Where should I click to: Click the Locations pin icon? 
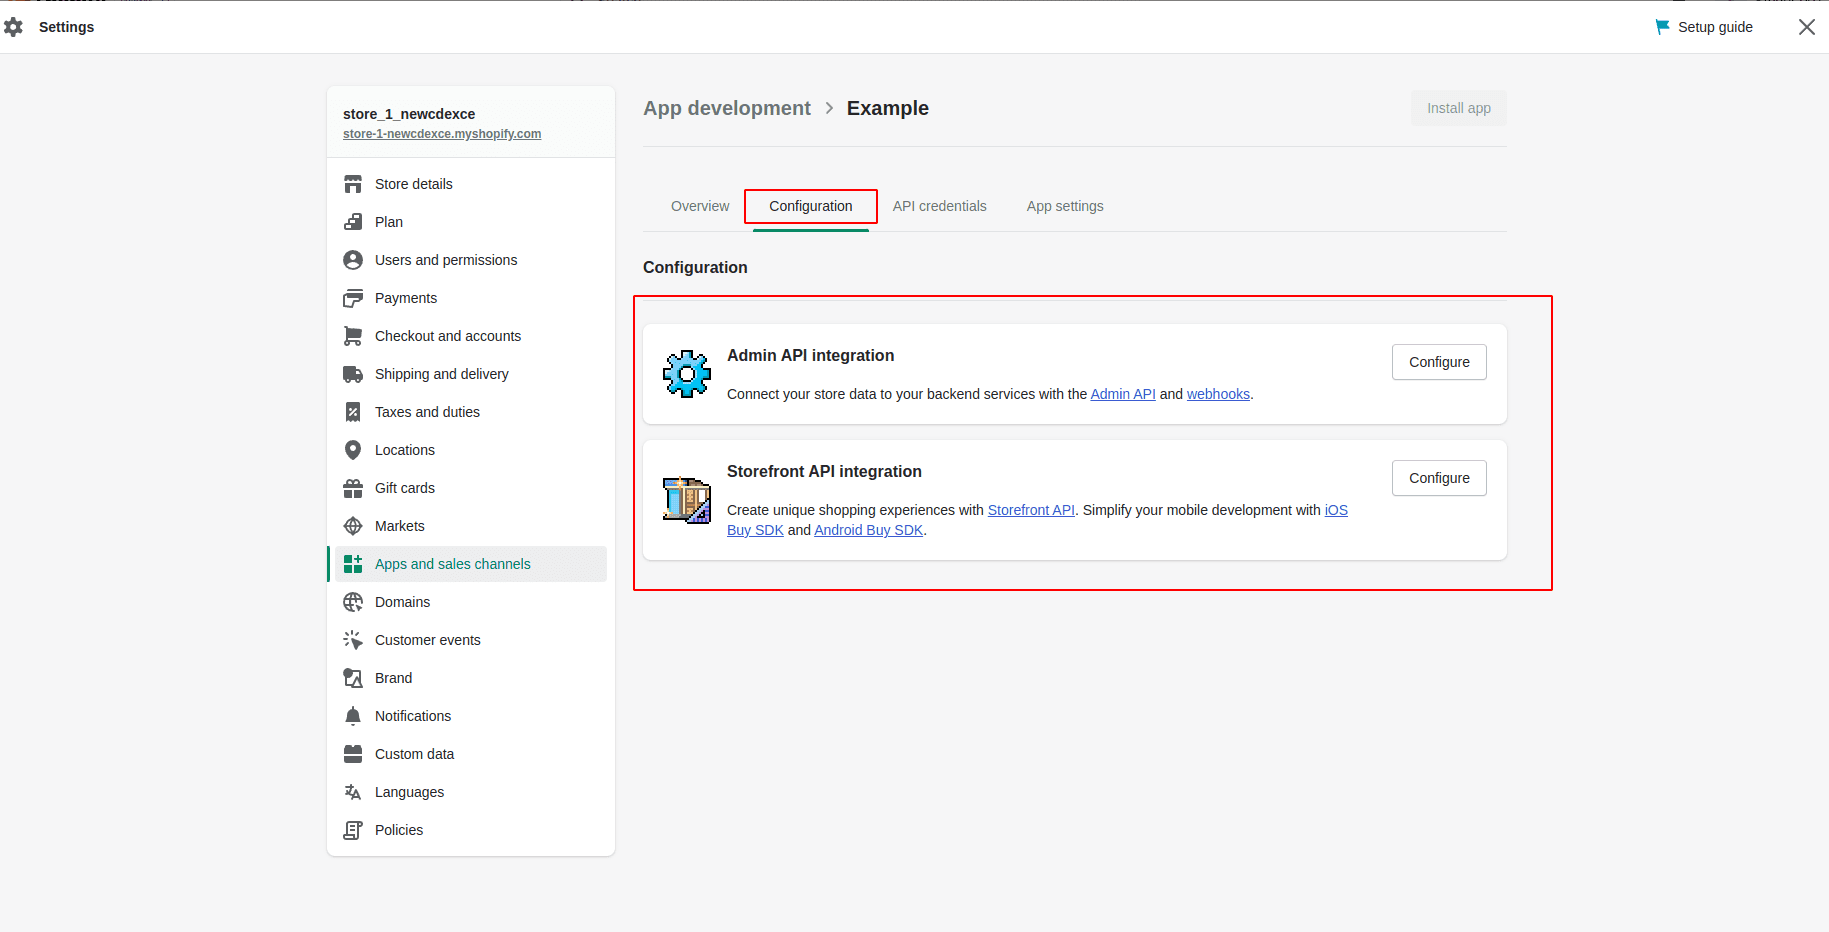353,450
